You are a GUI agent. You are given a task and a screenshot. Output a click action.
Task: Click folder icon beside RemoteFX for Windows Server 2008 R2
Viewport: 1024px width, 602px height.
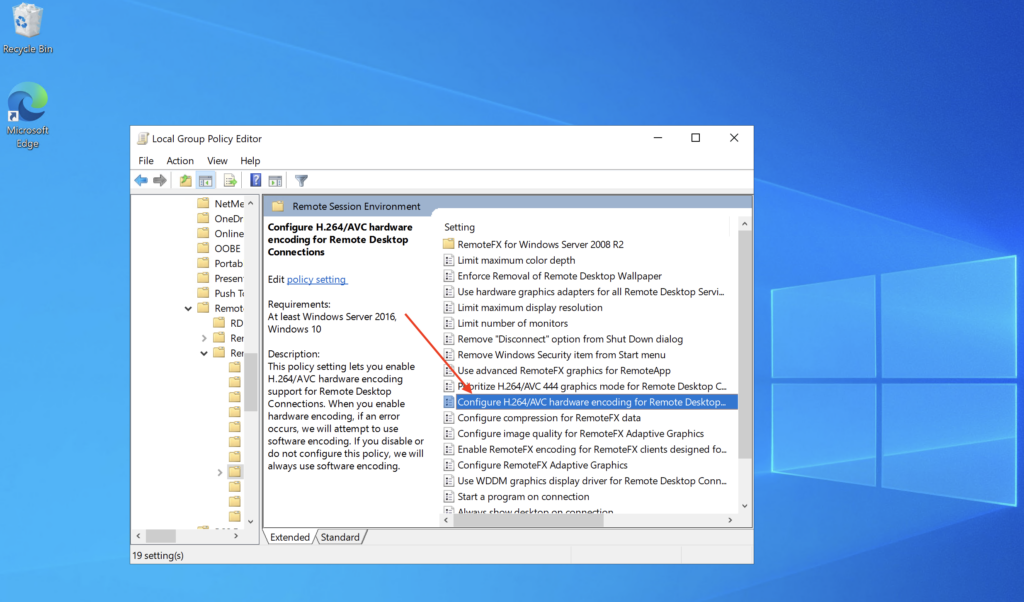click(449, 244)
